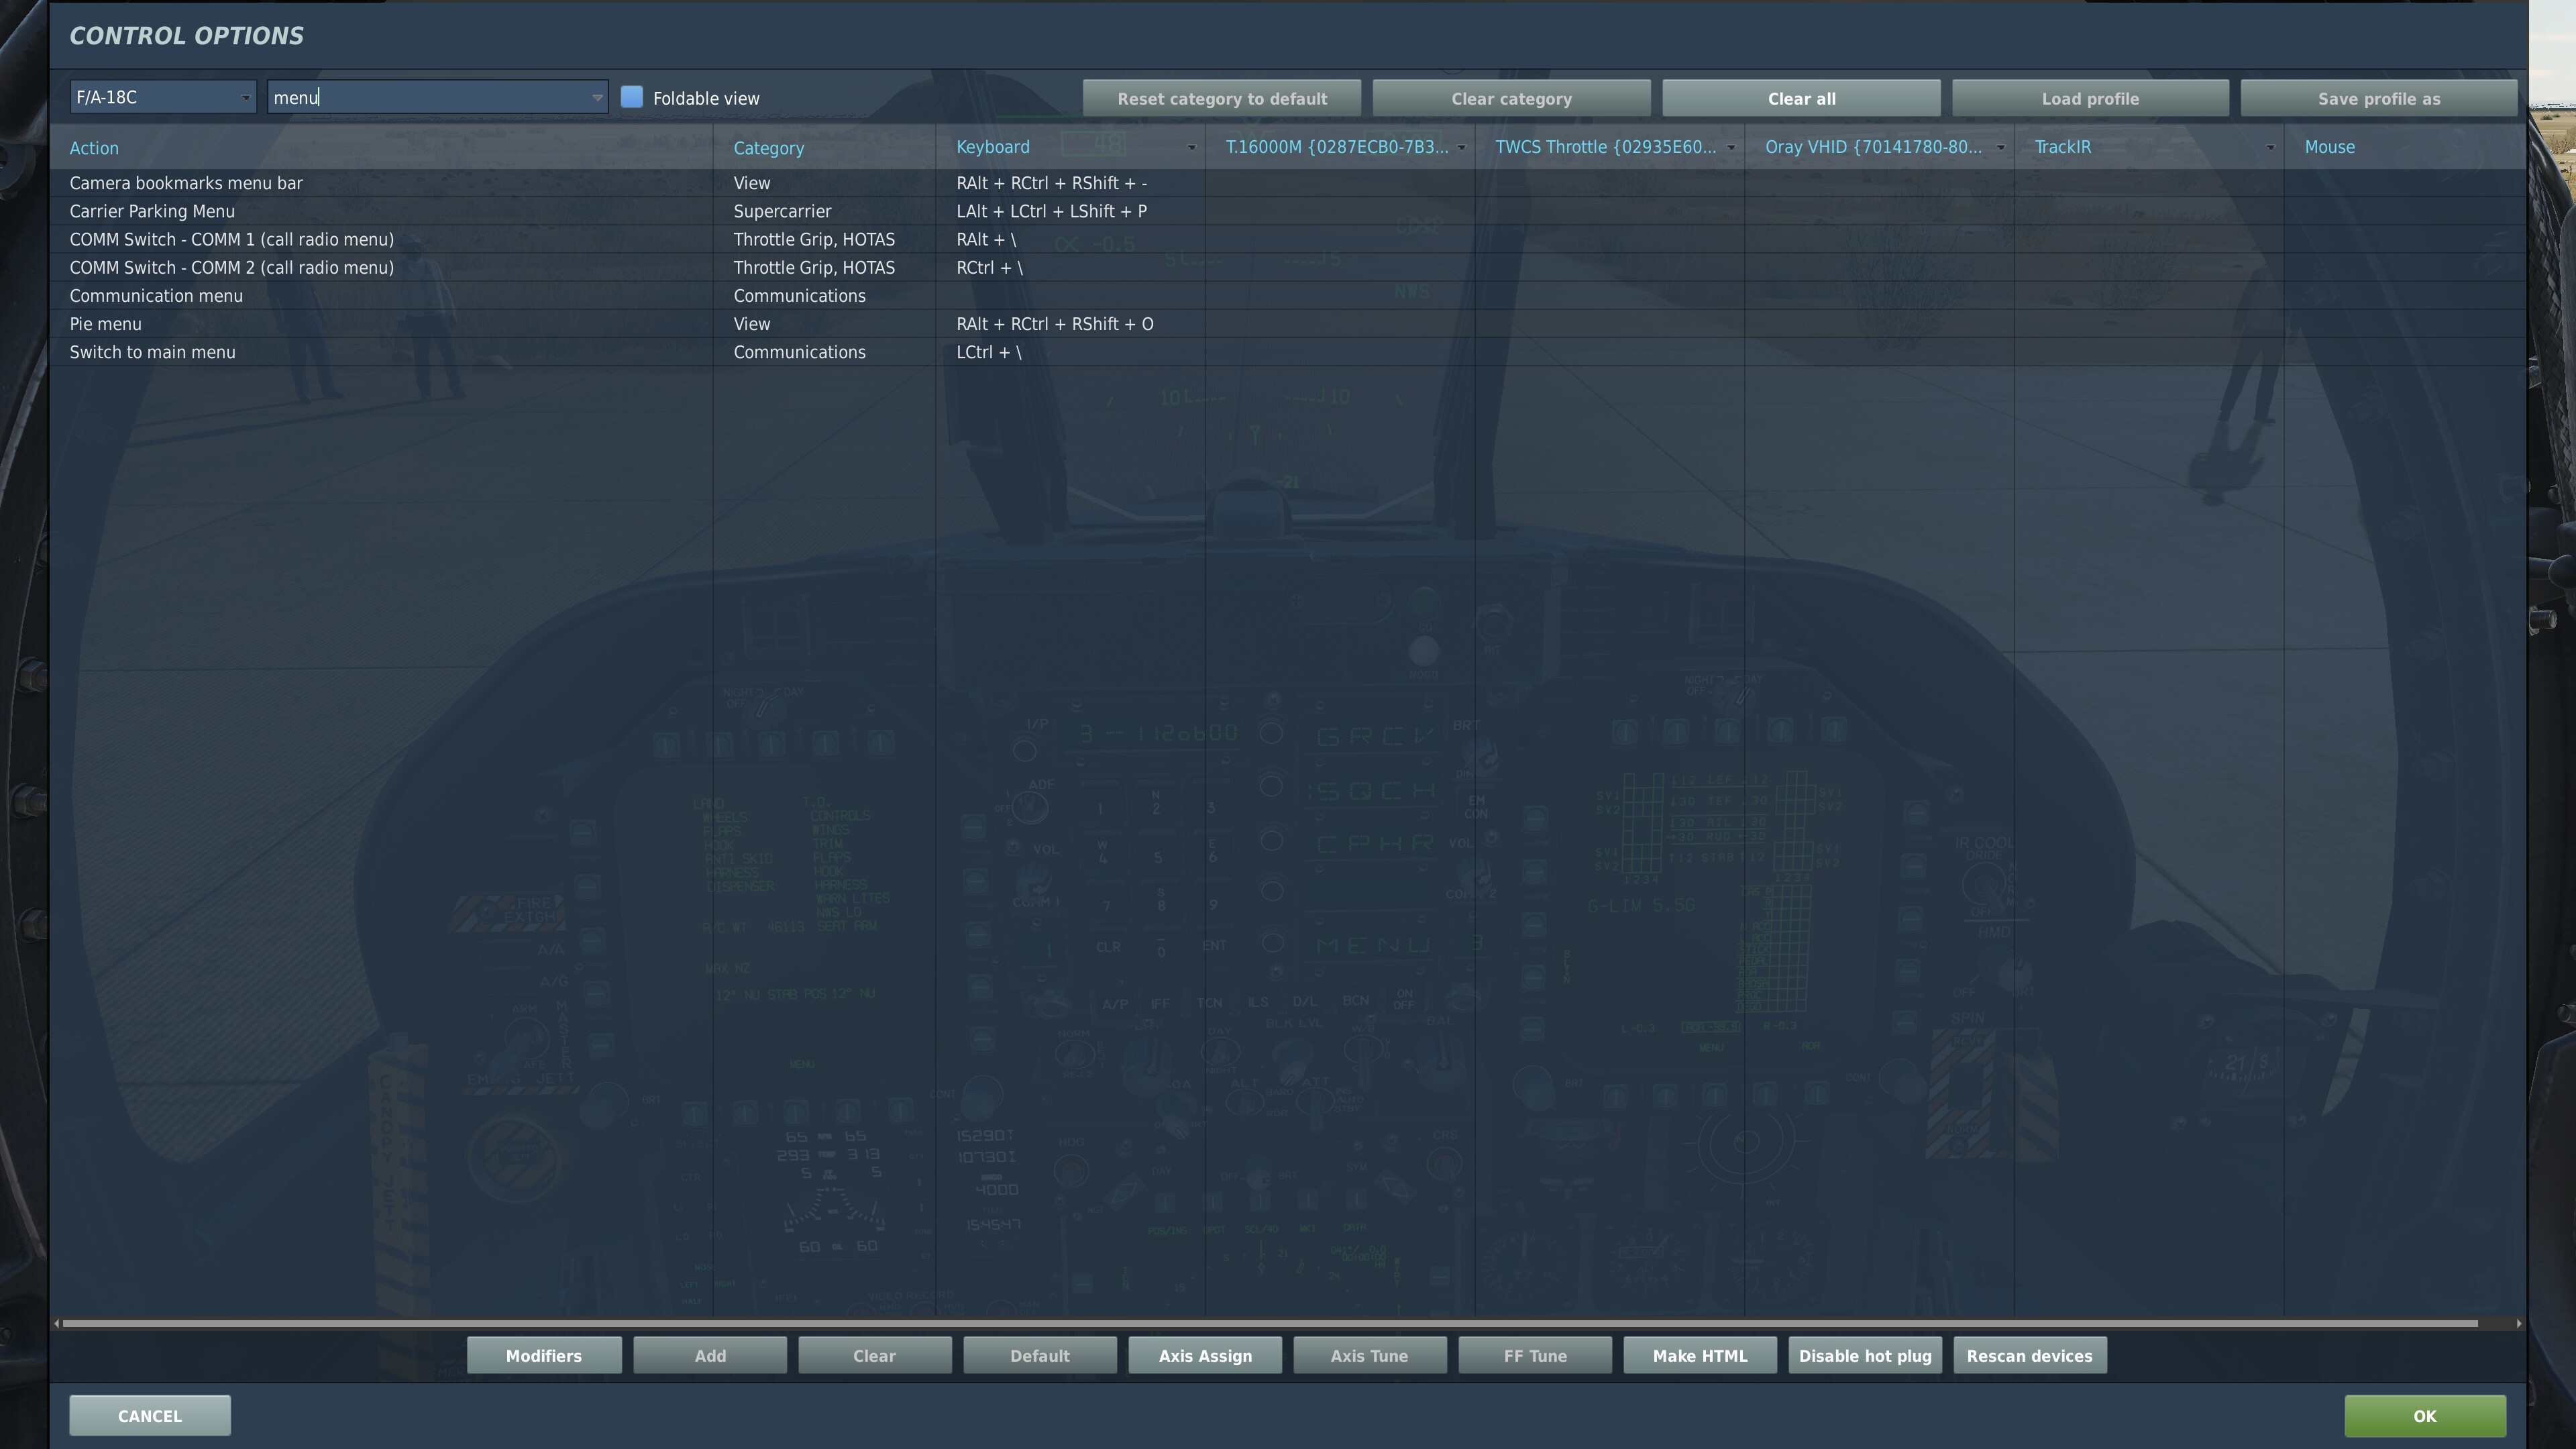This screenshot has height=1449, width=2576.
Task: Open the Modifiers panel
Action: point(543,1356)
